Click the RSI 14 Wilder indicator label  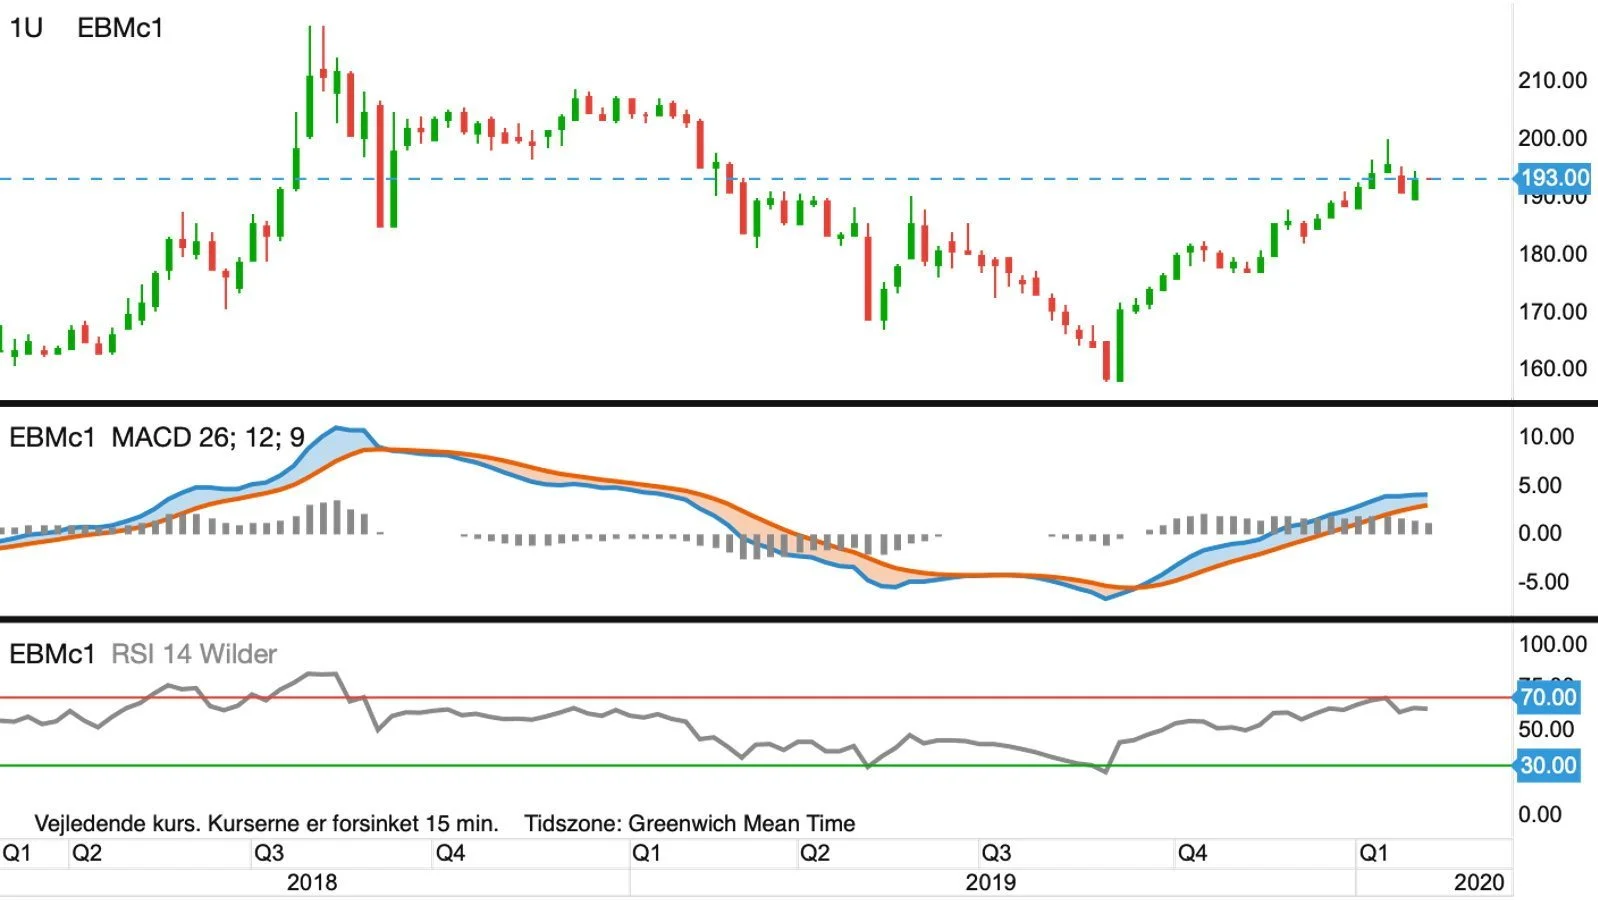point(194,654)
